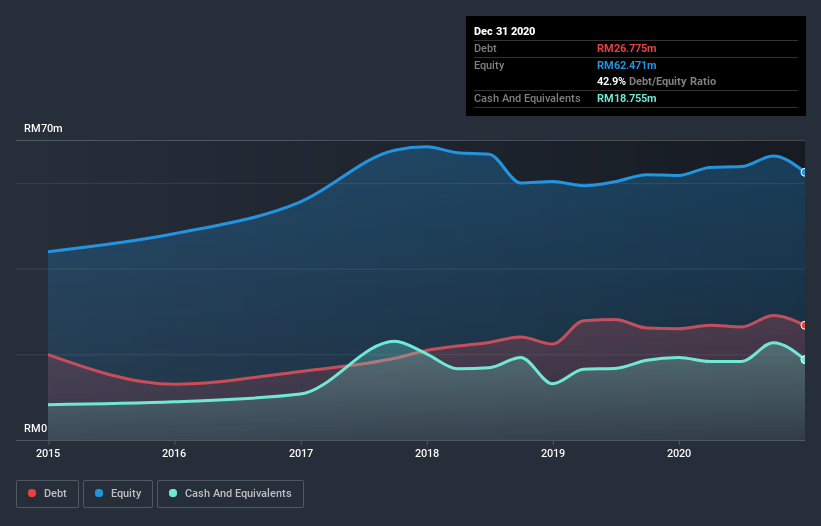Select the Equity endpoint marker on chart
The image size is (821, 526).
(x=804, y=172)
